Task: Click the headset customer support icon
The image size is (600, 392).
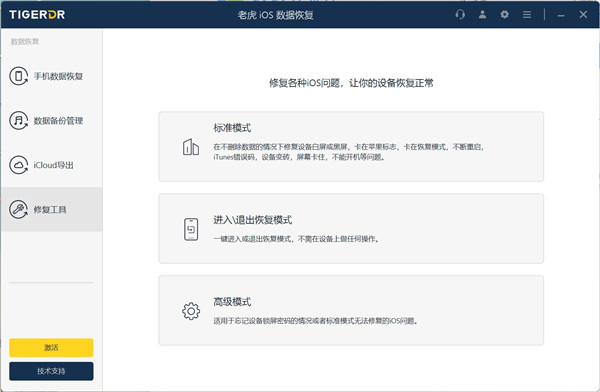Action: click(460, 15)
